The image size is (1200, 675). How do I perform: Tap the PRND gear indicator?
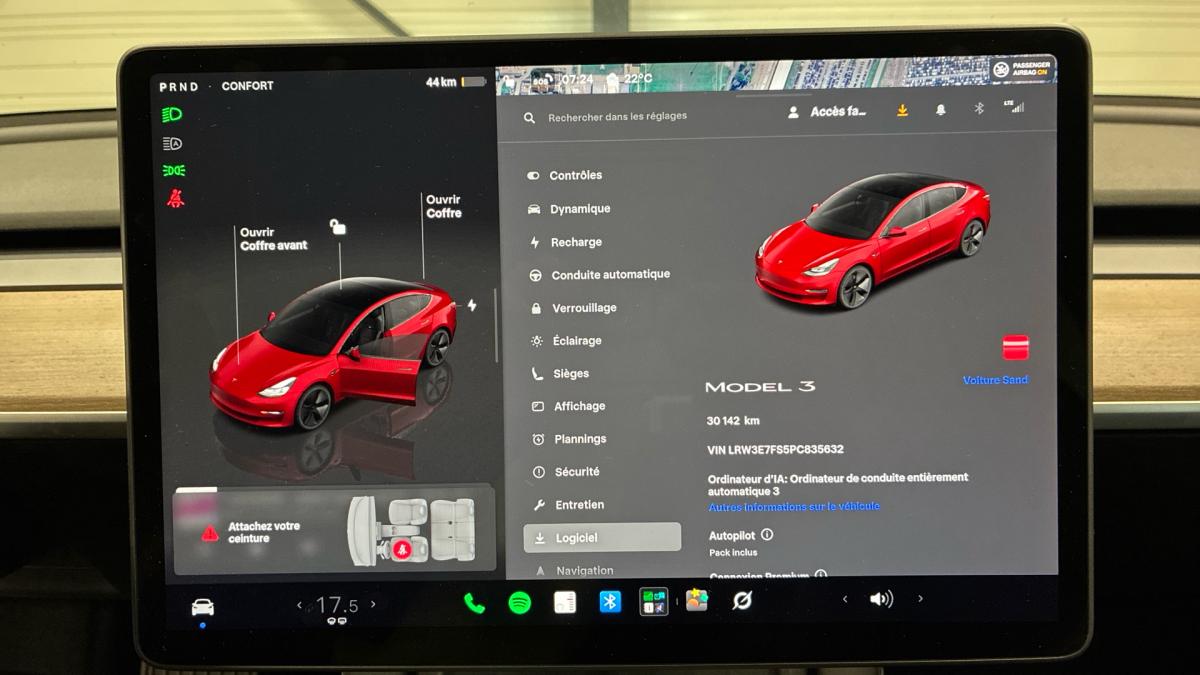(179, 87)
